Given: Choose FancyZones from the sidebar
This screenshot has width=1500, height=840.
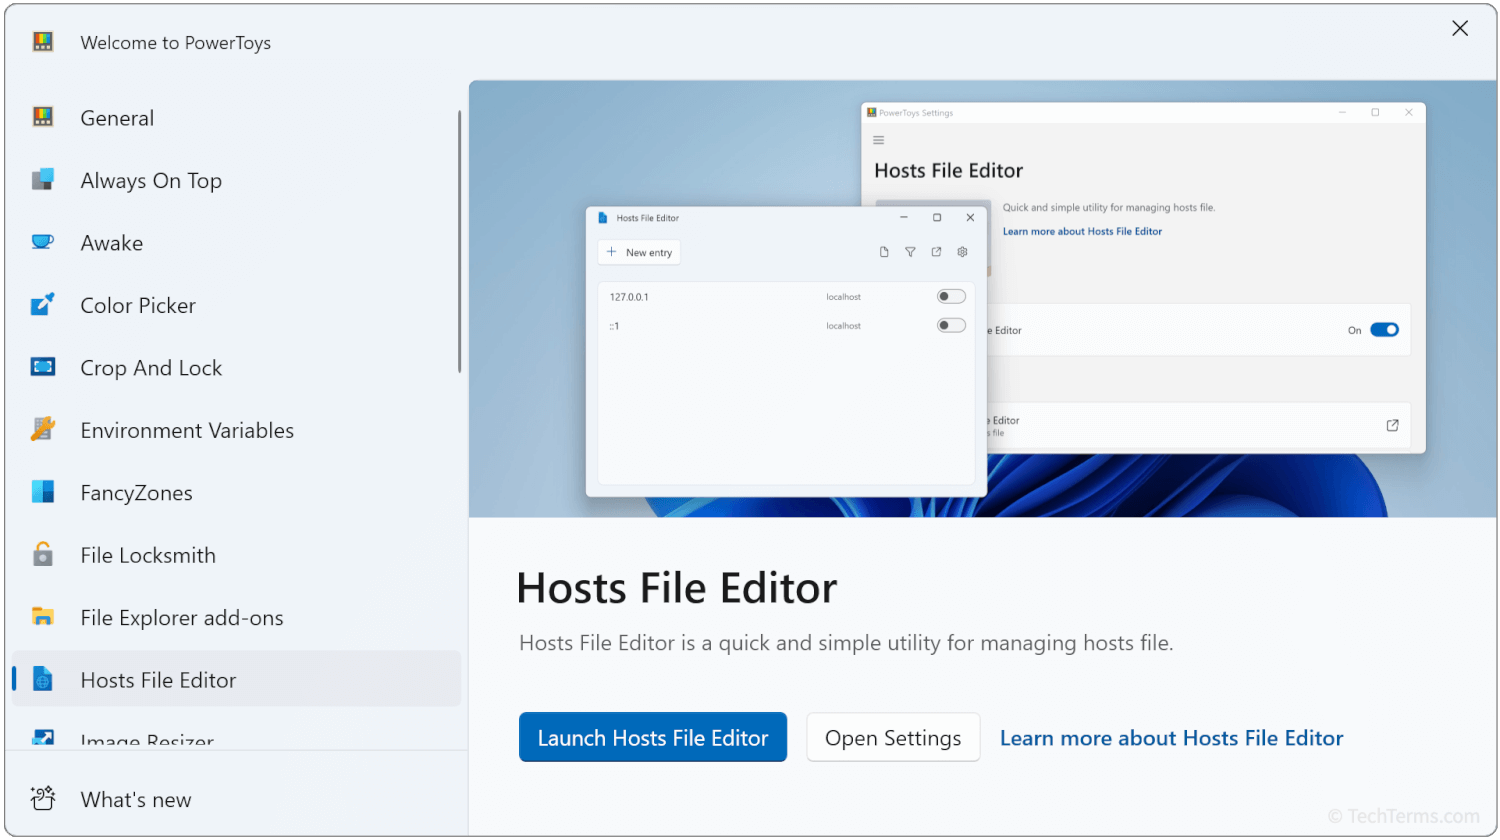Looking at the screenshot, I should [x=236, y=493].
